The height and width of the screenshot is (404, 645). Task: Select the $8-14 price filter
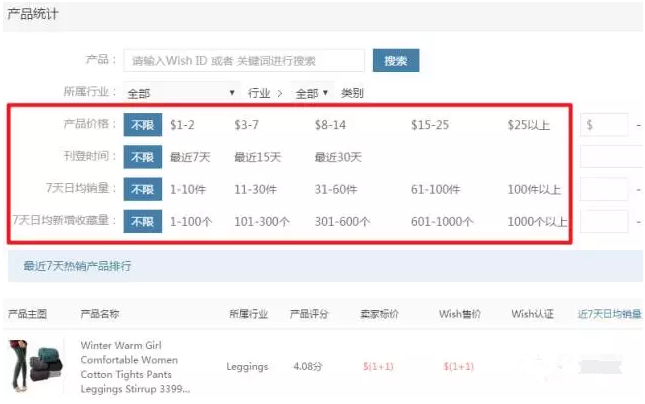point(330,125)
